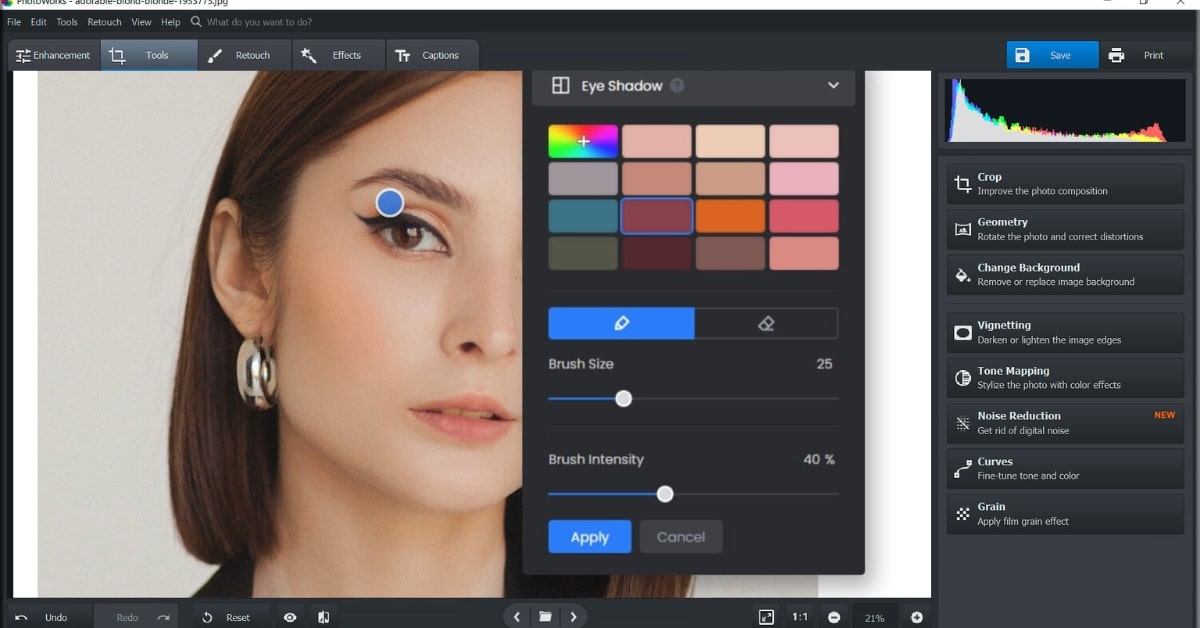
Task: Click the Save button
Action: [x=1052, y=55]
